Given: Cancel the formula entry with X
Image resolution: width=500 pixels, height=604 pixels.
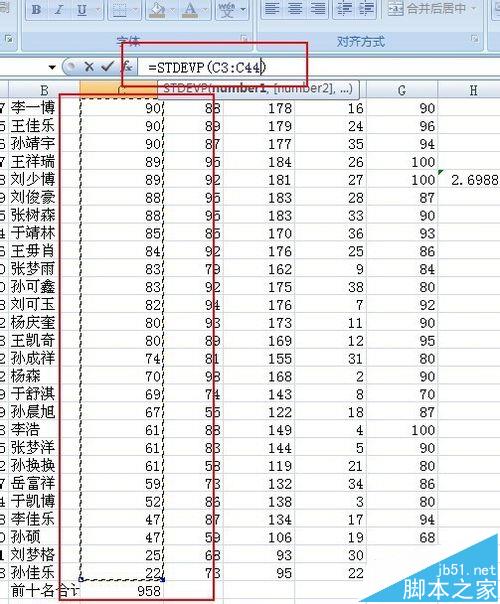Looking at the screenshot, I should pos(89,67).
